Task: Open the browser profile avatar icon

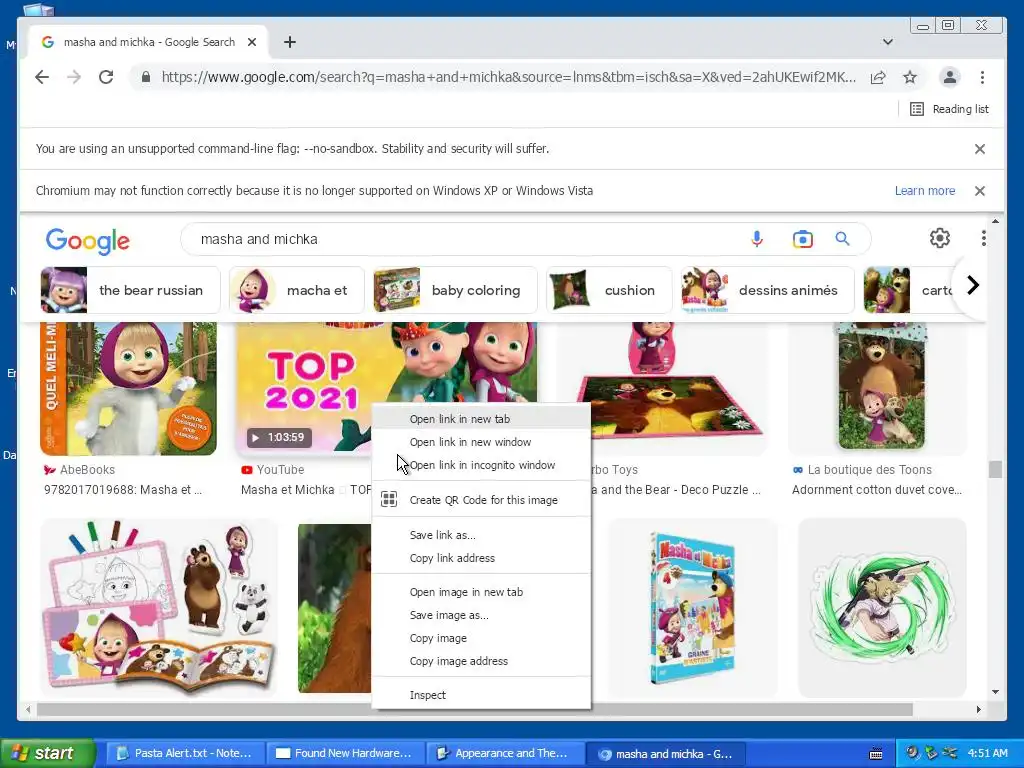Action: click(x=950, y=77)
